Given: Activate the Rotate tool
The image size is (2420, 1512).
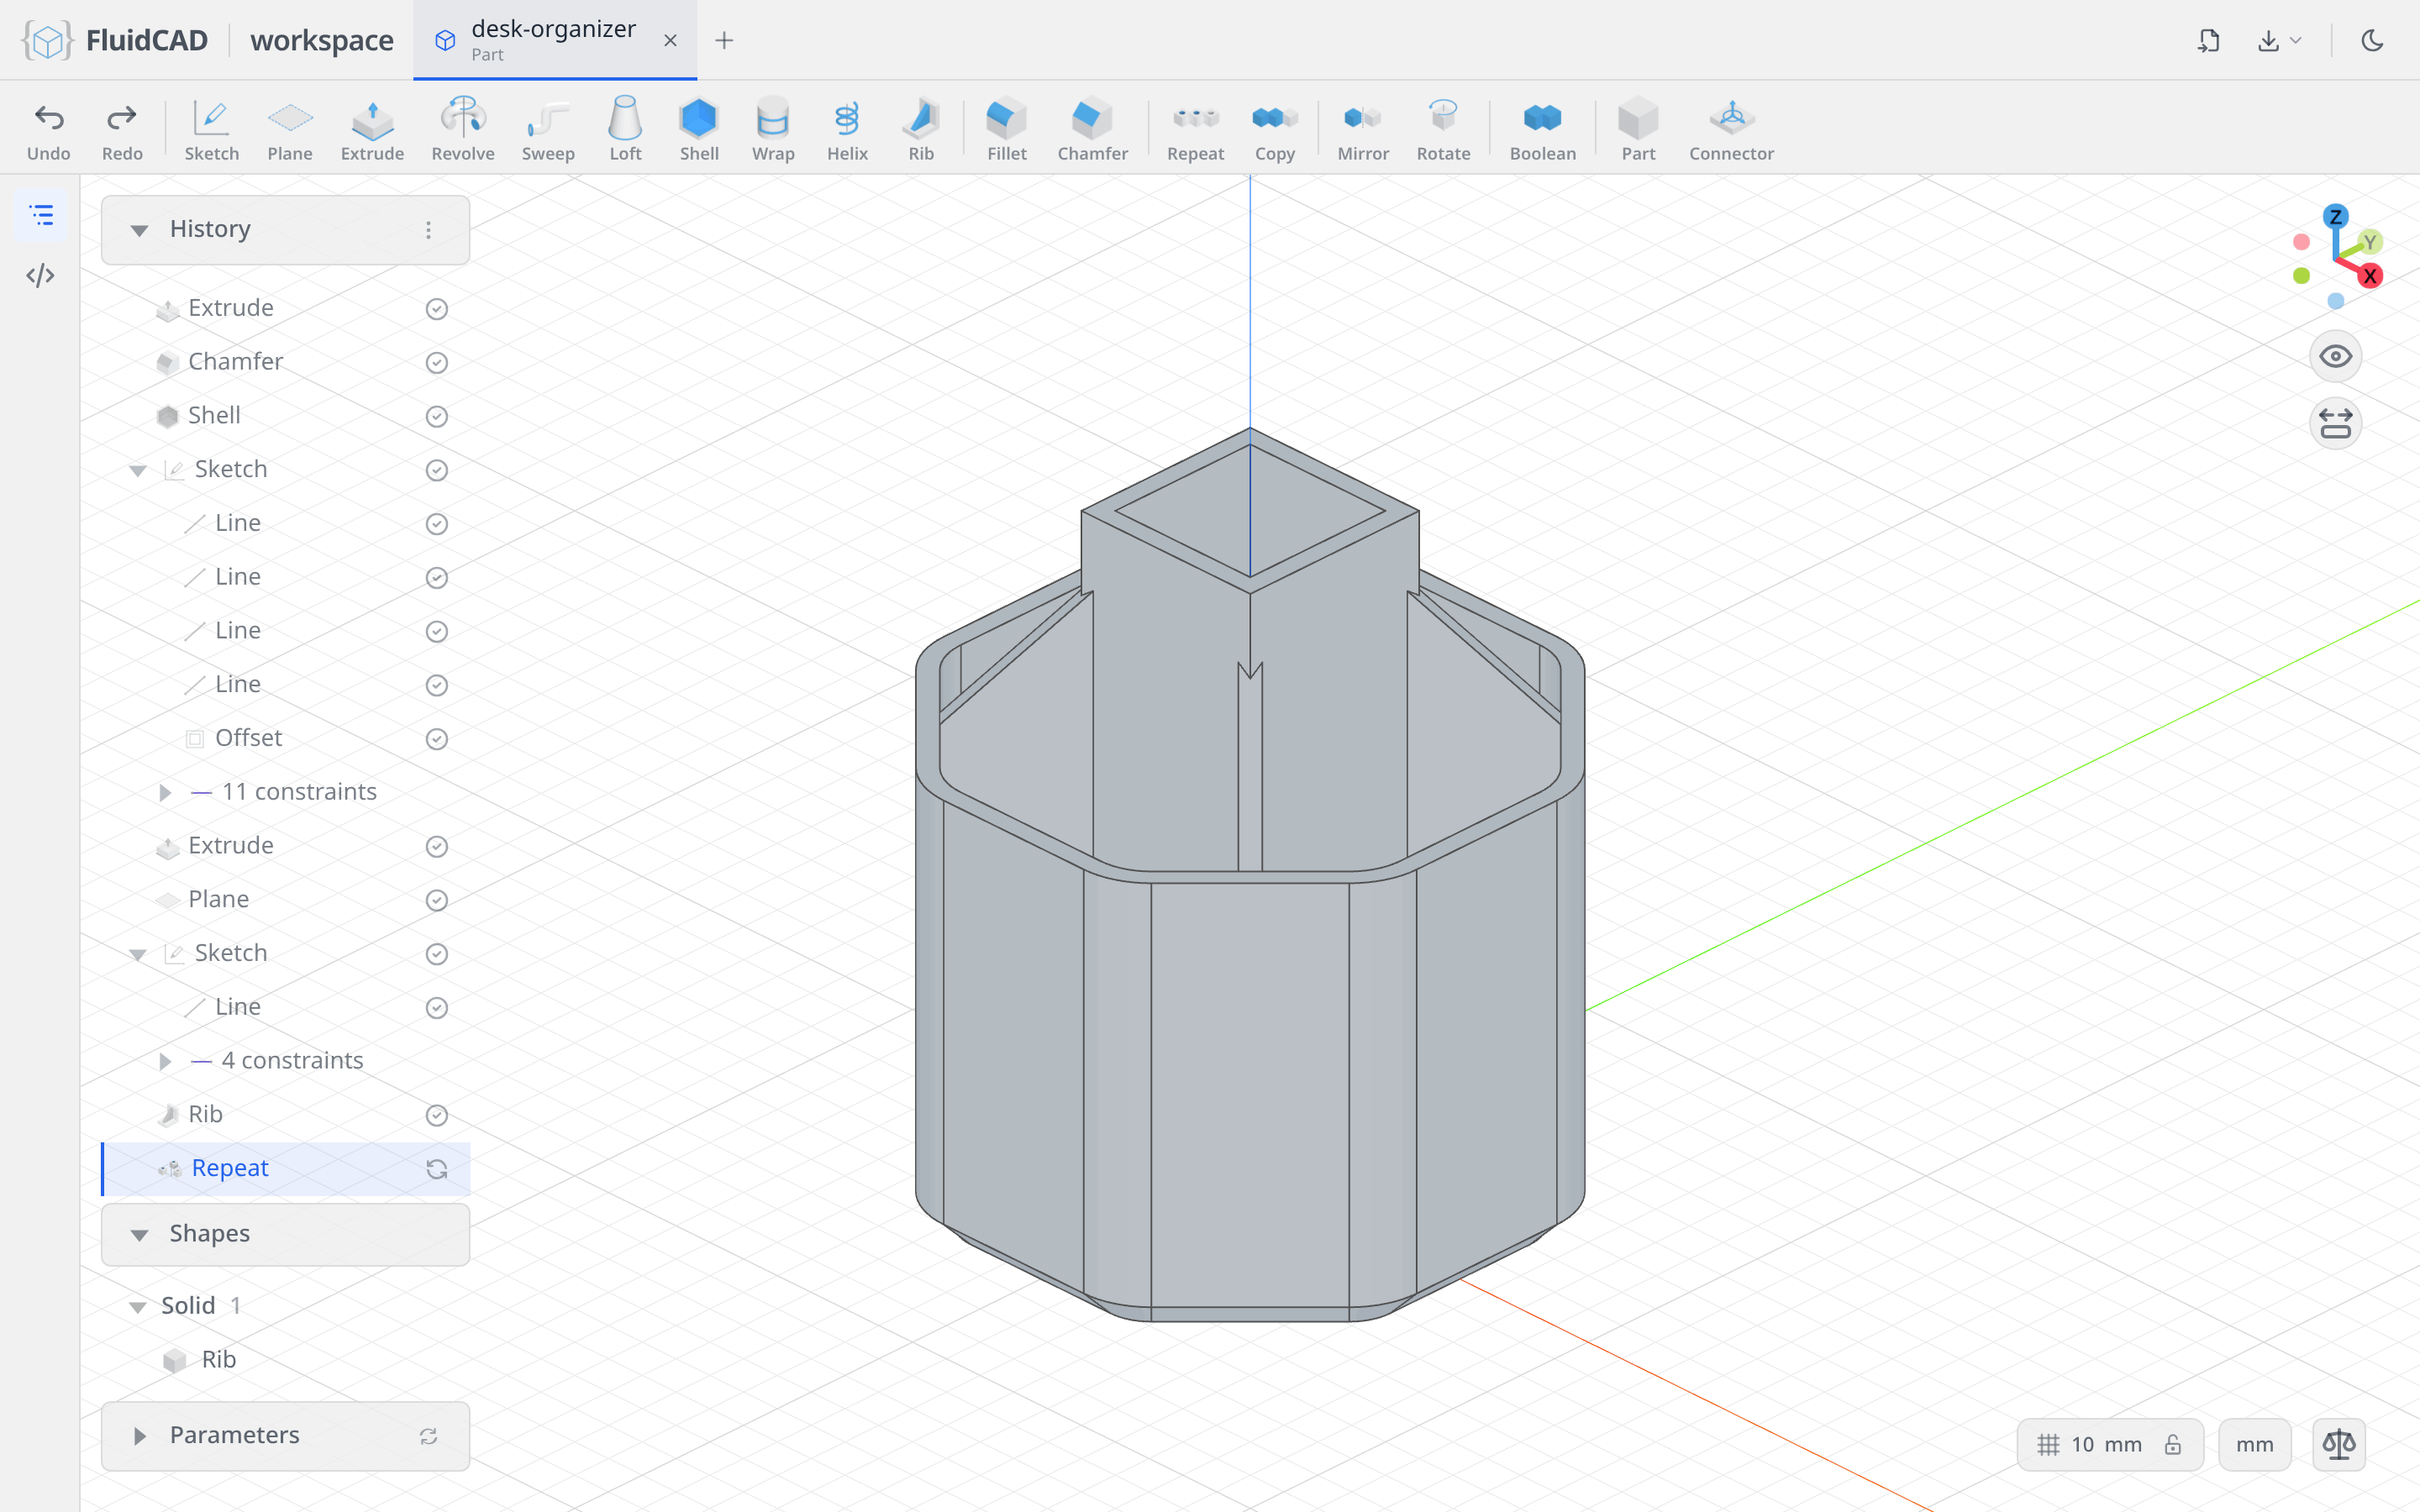Looking at the screenshot, I should click(1443, 130).
